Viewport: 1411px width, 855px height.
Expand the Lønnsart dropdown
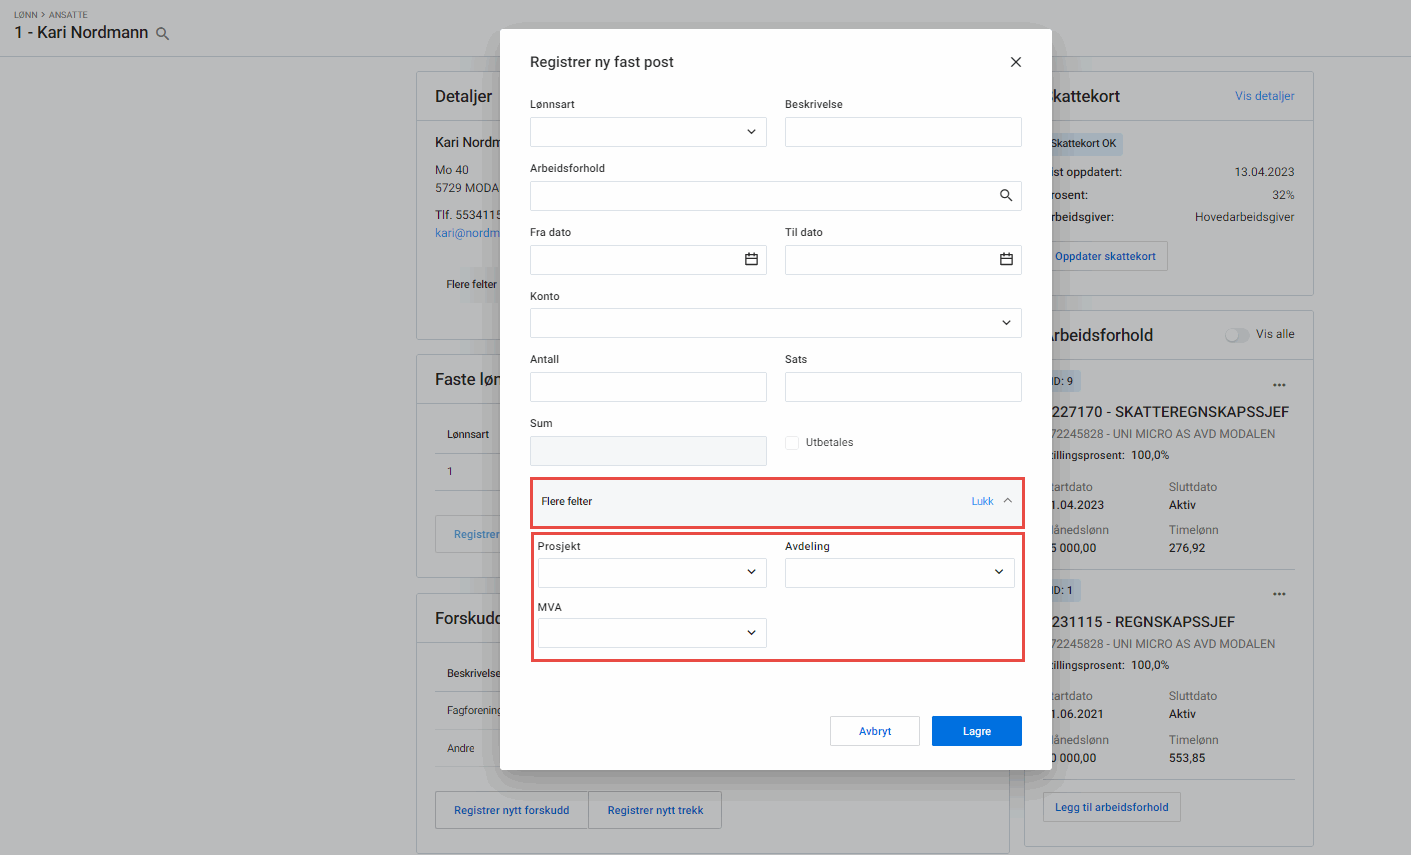pyautogui.click(x=751, y=132)
